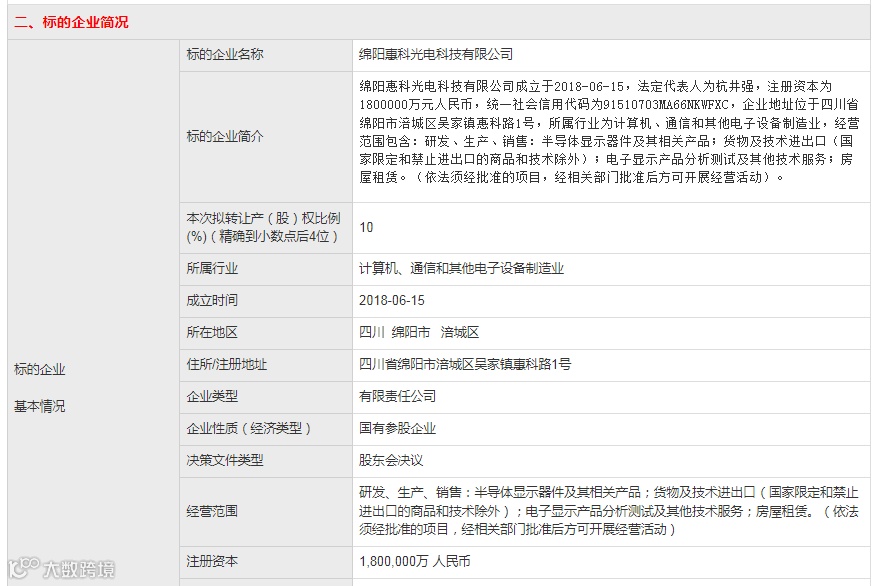879x586 pixels.
Task: Click value 有限责任公司
Action: tap(397, 396)
